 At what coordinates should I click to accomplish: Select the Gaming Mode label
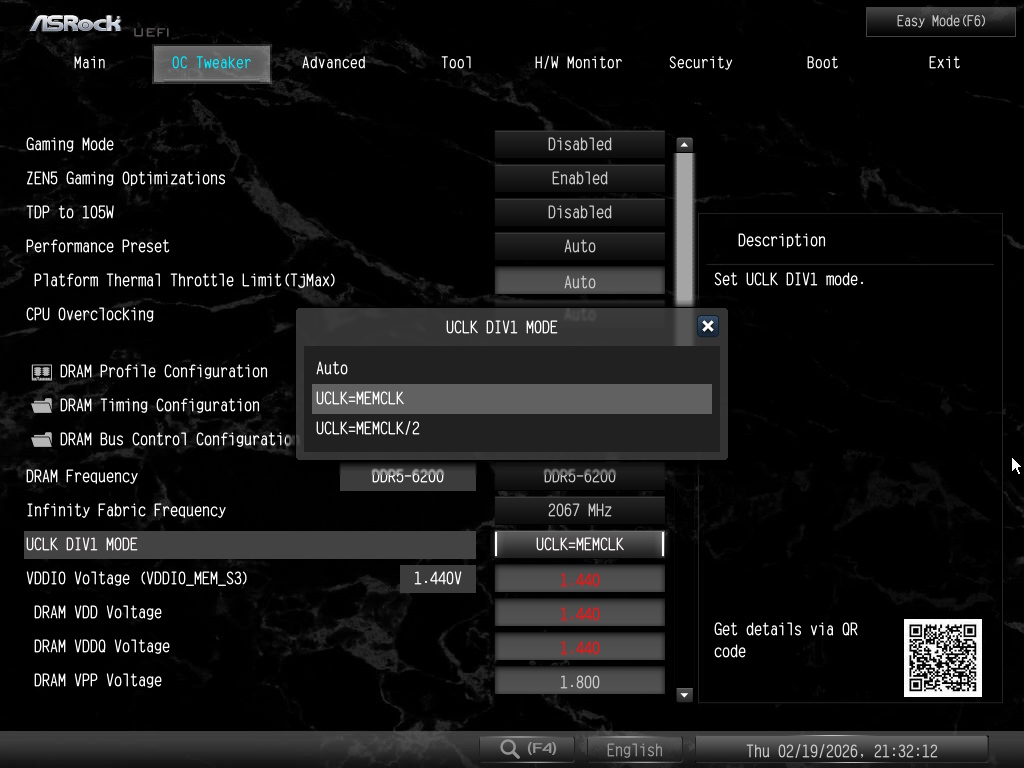pos(70,144)
